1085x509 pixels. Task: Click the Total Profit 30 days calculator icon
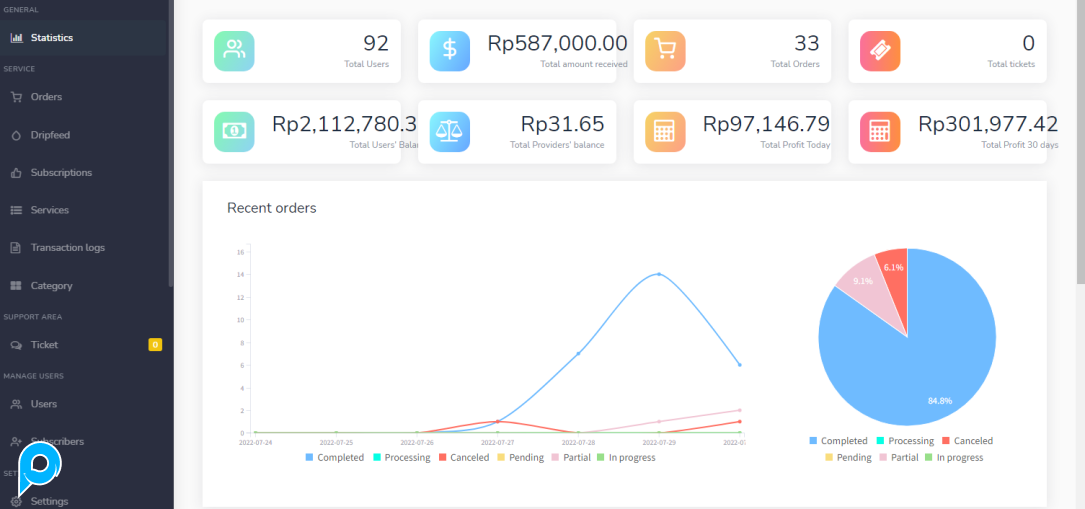tap(880, 132)
